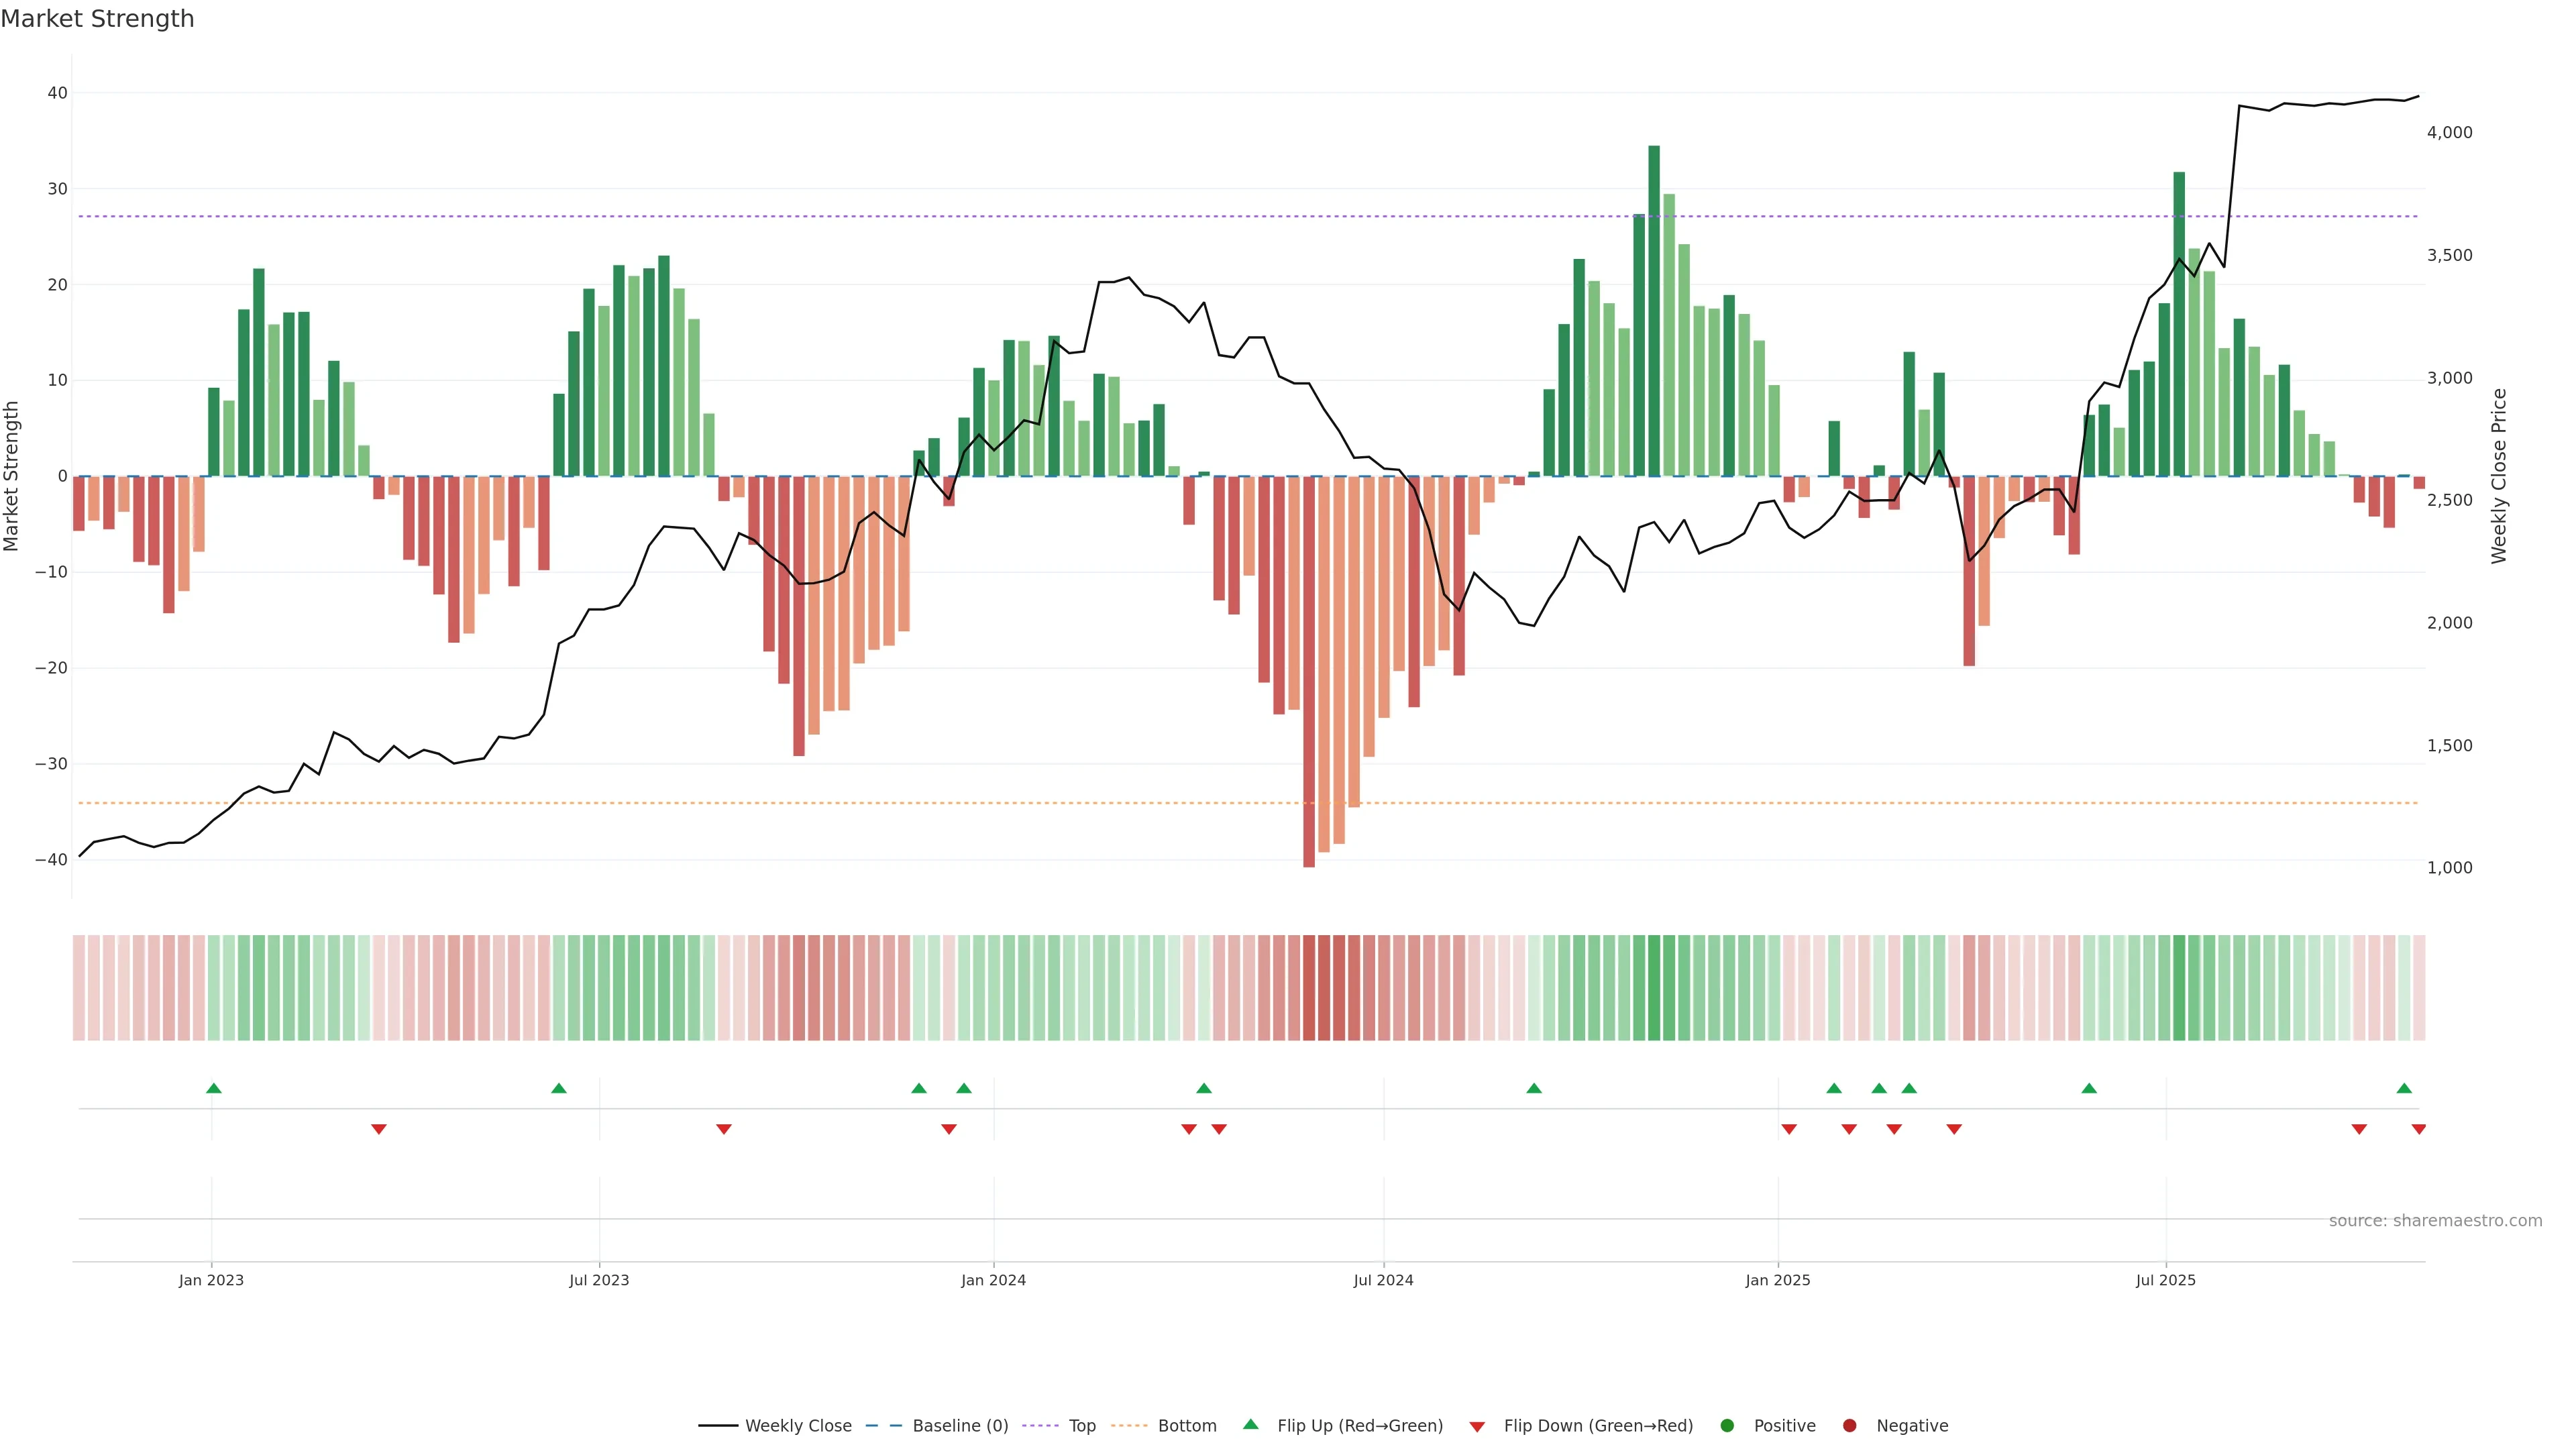Click the Weekly Close legend entry
The width and height of the screenshot is (2576, 1449).
775,1426
